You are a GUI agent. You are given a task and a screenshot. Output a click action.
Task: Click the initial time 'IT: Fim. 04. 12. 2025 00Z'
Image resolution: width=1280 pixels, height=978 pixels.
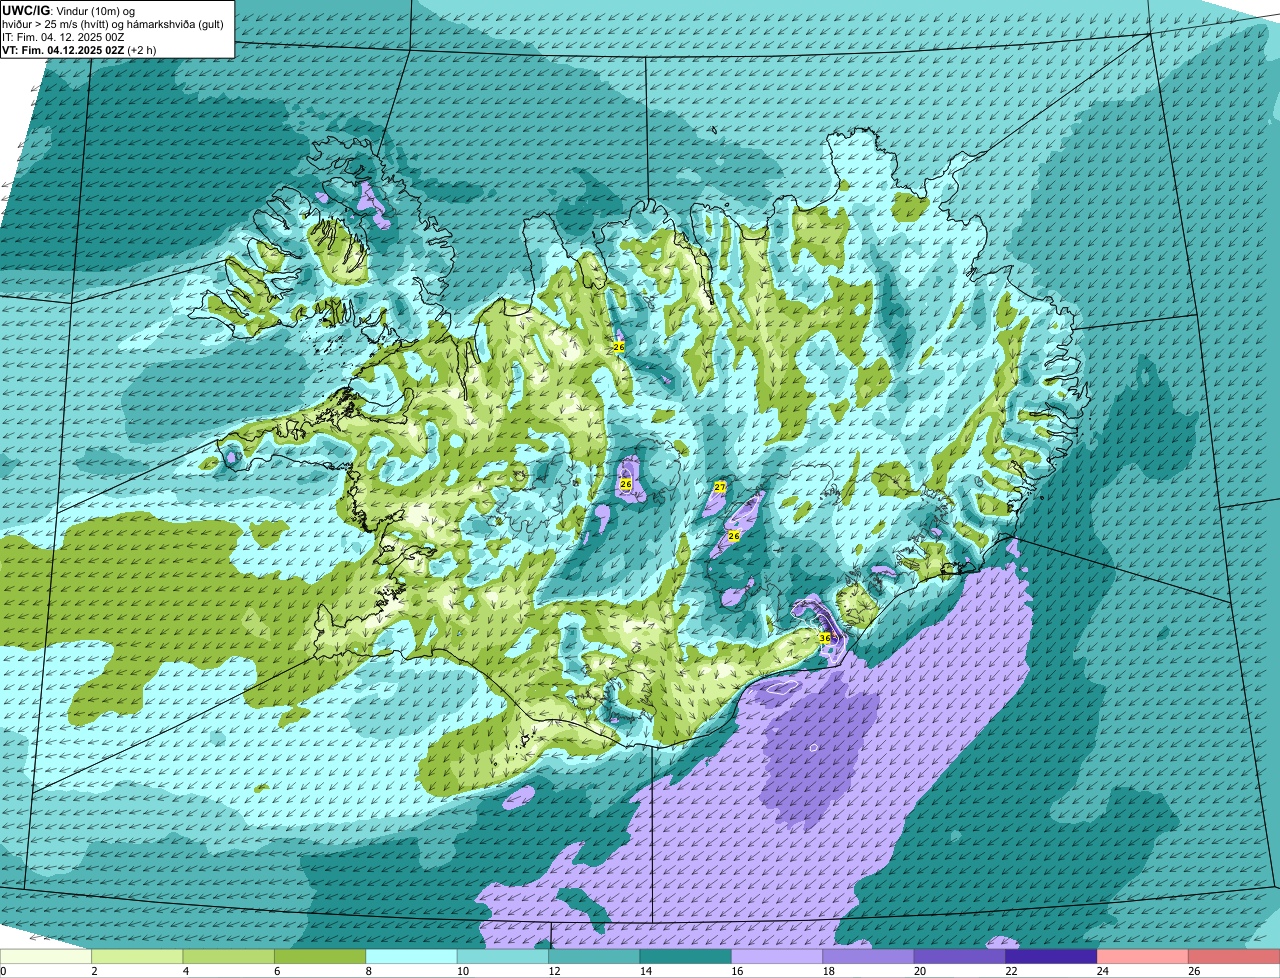(x=63, y=36)
